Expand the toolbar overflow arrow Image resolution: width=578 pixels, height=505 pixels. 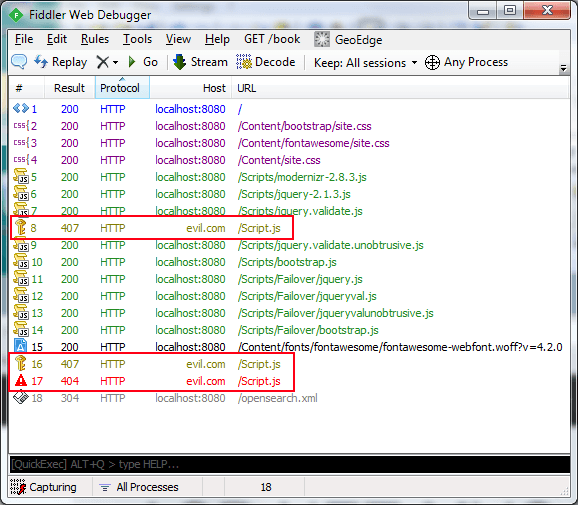[563, 68]
